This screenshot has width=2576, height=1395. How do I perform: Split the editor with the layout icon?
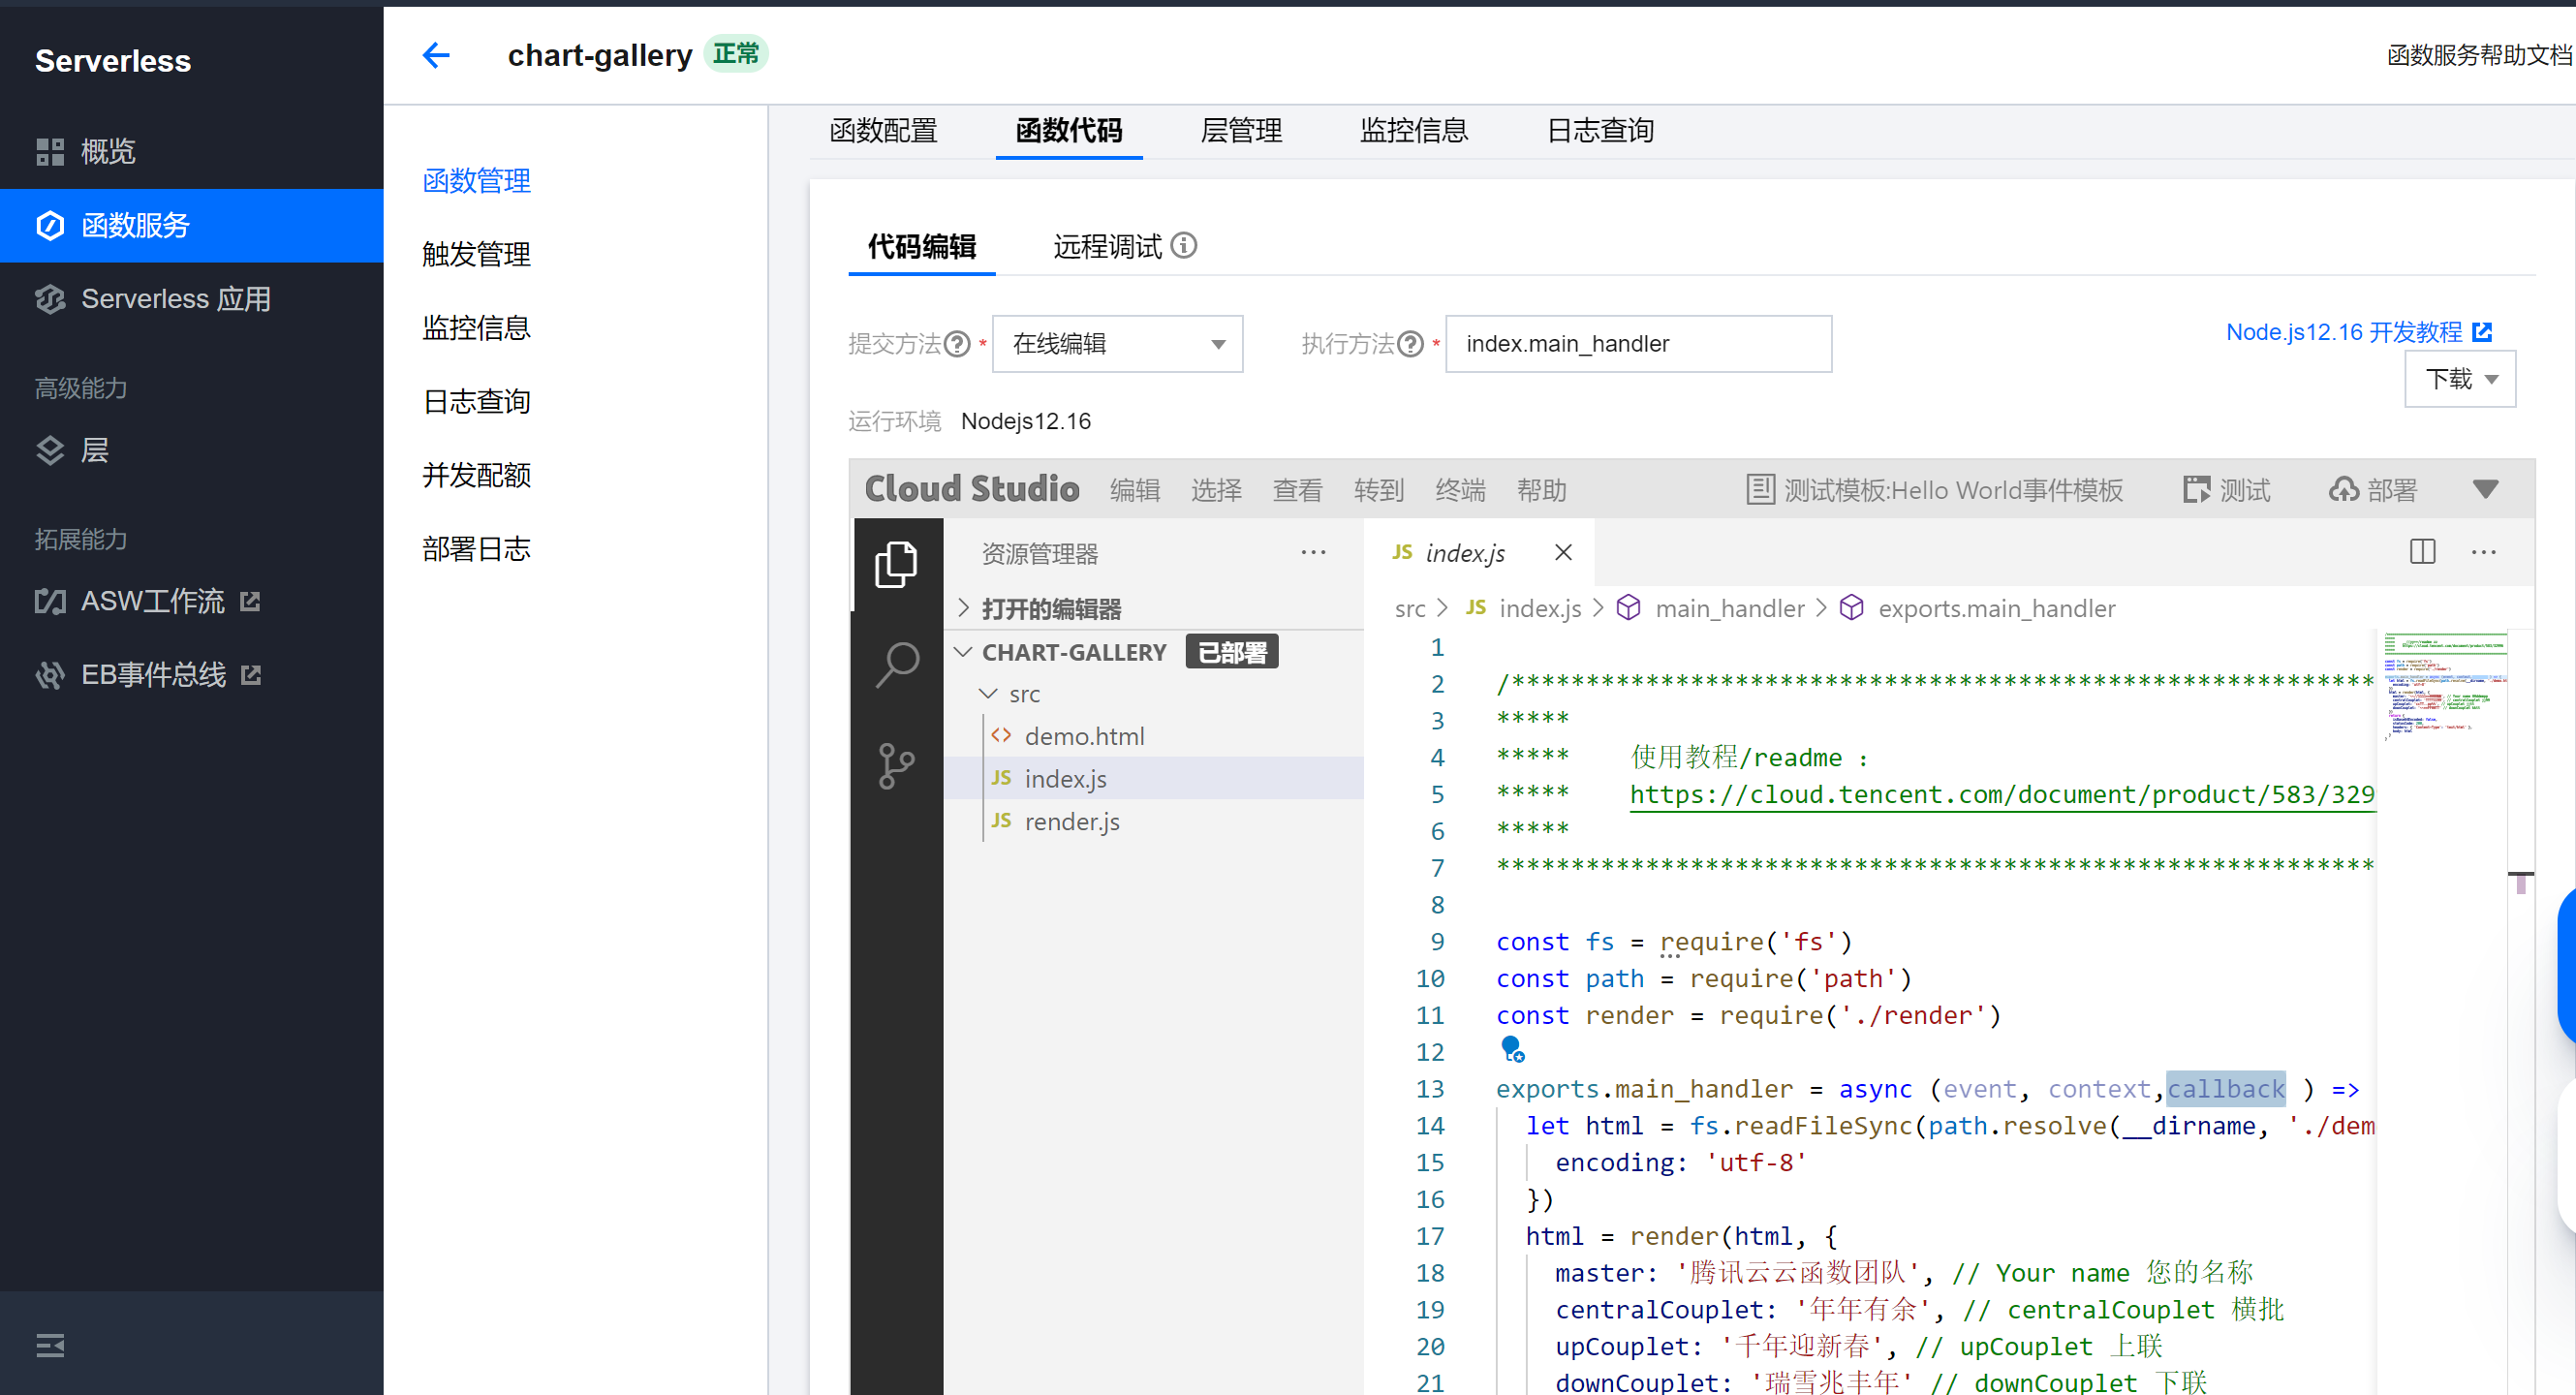click(x=2422, y=551)
